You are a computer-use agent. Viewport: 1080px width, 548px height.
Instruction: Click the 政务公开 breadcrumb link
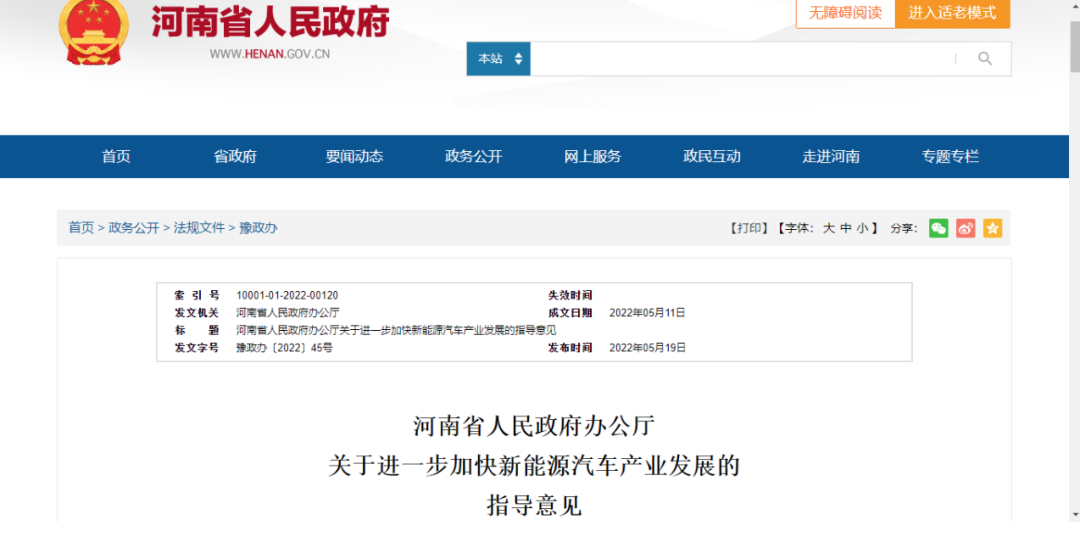[134, 228]
